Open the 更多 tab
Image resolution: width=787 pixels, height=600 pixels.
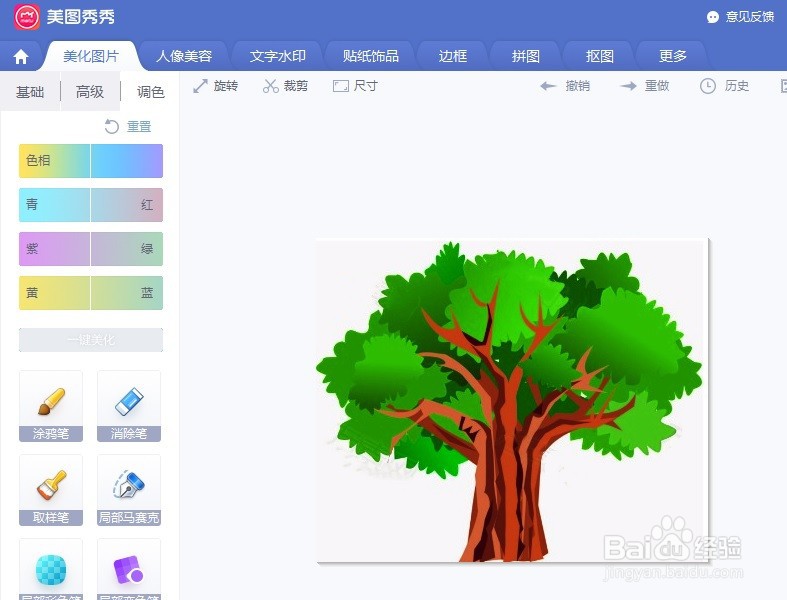click(673, 56)
